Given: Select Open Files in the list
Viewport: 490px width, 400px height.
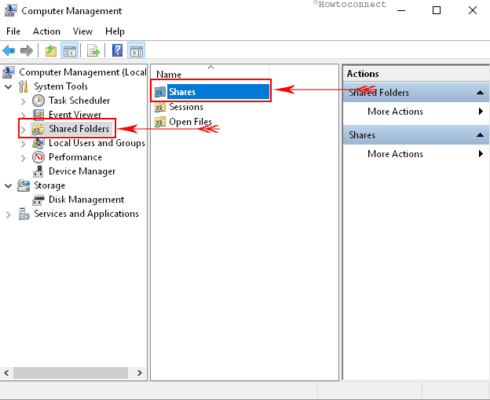Looking at the screenshot, I should [x=190, y=122].
